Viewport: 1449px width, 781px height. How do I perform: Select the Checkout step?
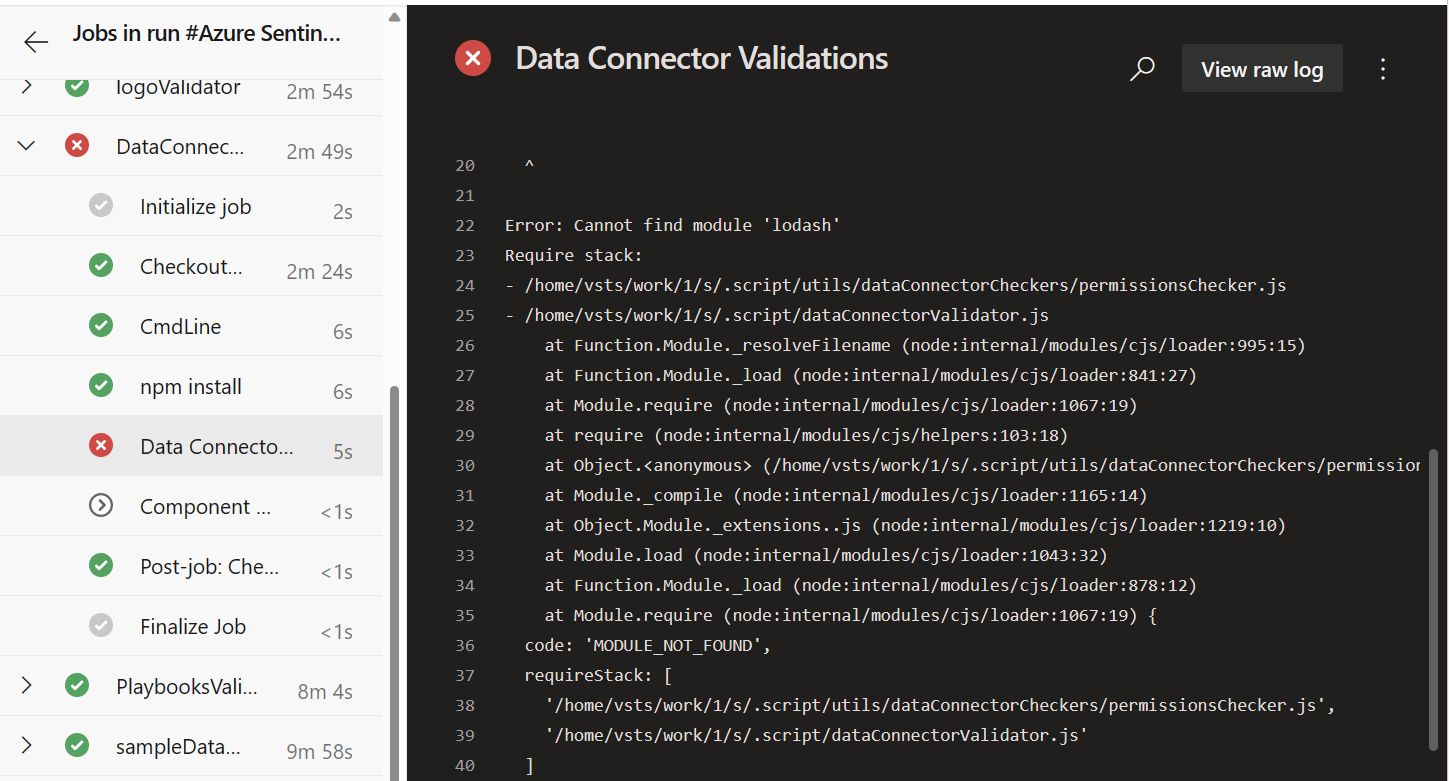point(191,266)
